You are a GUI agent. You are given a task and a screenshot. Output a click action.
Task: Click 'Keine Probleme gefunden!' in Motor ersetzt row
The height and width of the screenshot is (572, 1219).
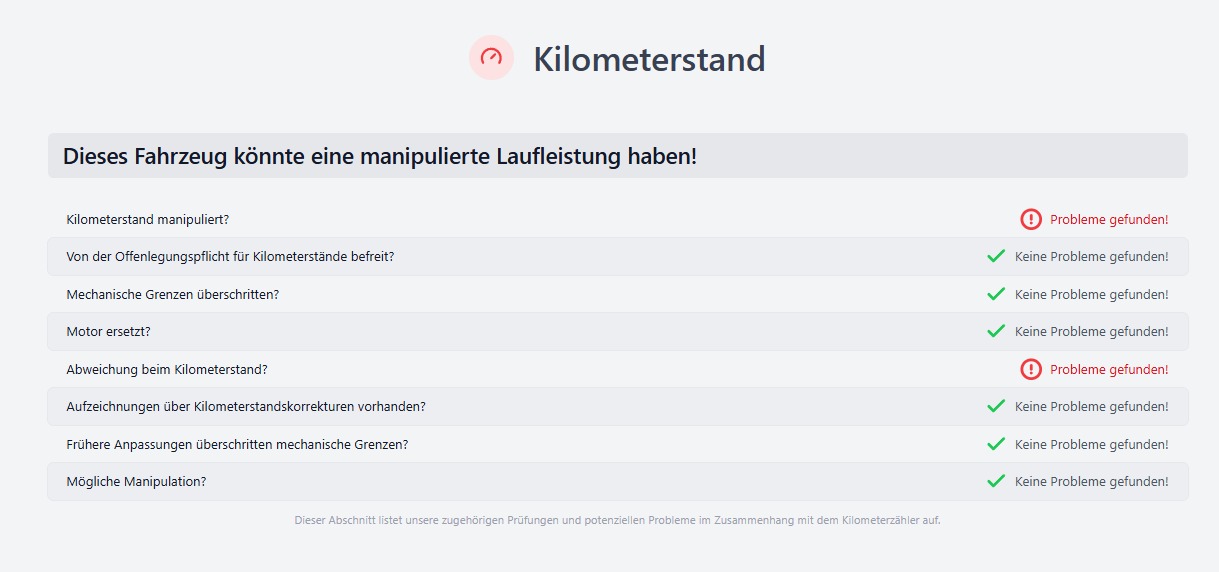click(x=1092, y=331)
